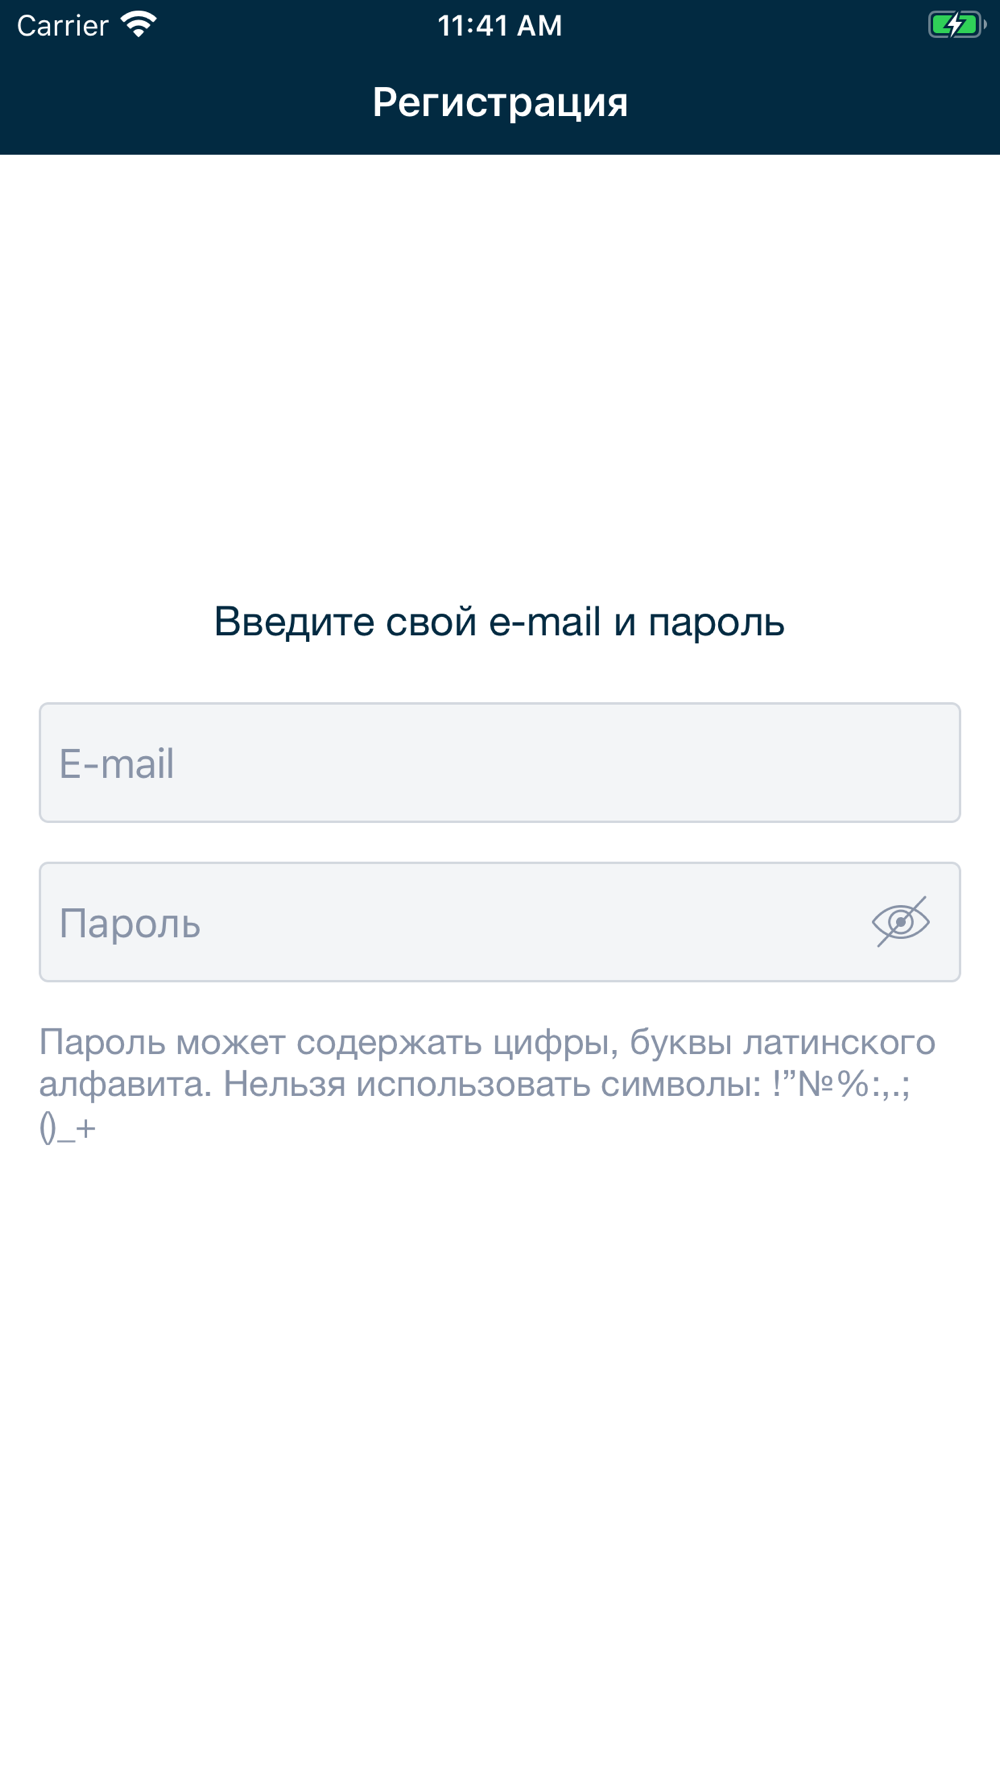This screenshot has height=1778, width=1000.
Task: Tap the Carrier label in status bar
Action: coord(62,25)
